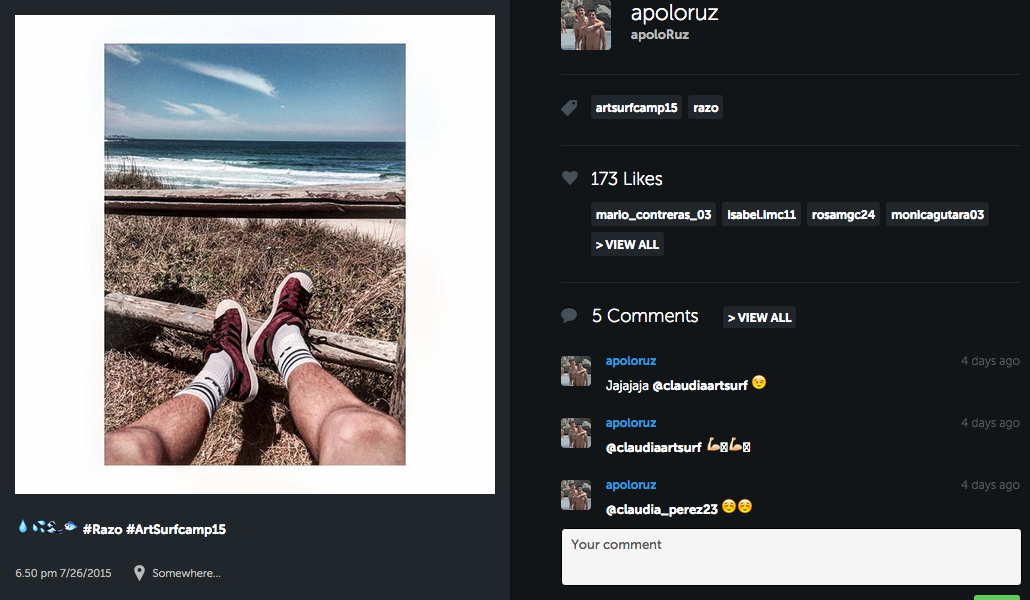Click the avatar next to the first comment
The image size is (1030, 600).
[576, 370]
